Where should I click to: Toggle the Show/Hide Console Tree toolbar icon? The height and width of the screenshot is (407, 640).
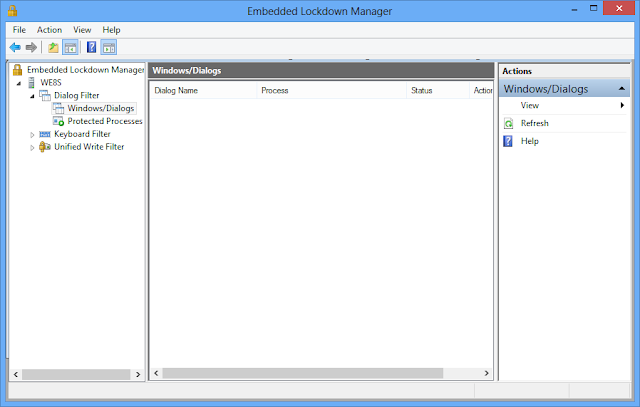(x=70, y=47)
